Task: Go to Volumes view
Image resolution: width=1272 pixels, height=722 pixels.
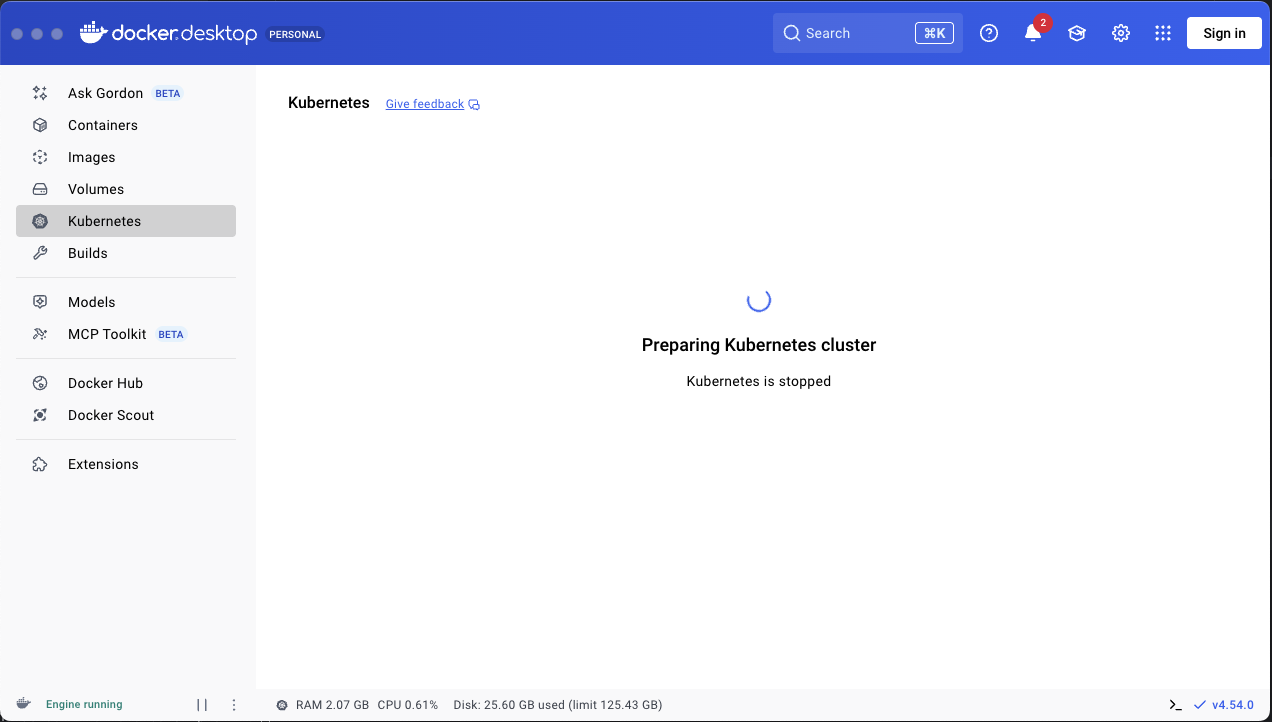Action: click(126, 189)
